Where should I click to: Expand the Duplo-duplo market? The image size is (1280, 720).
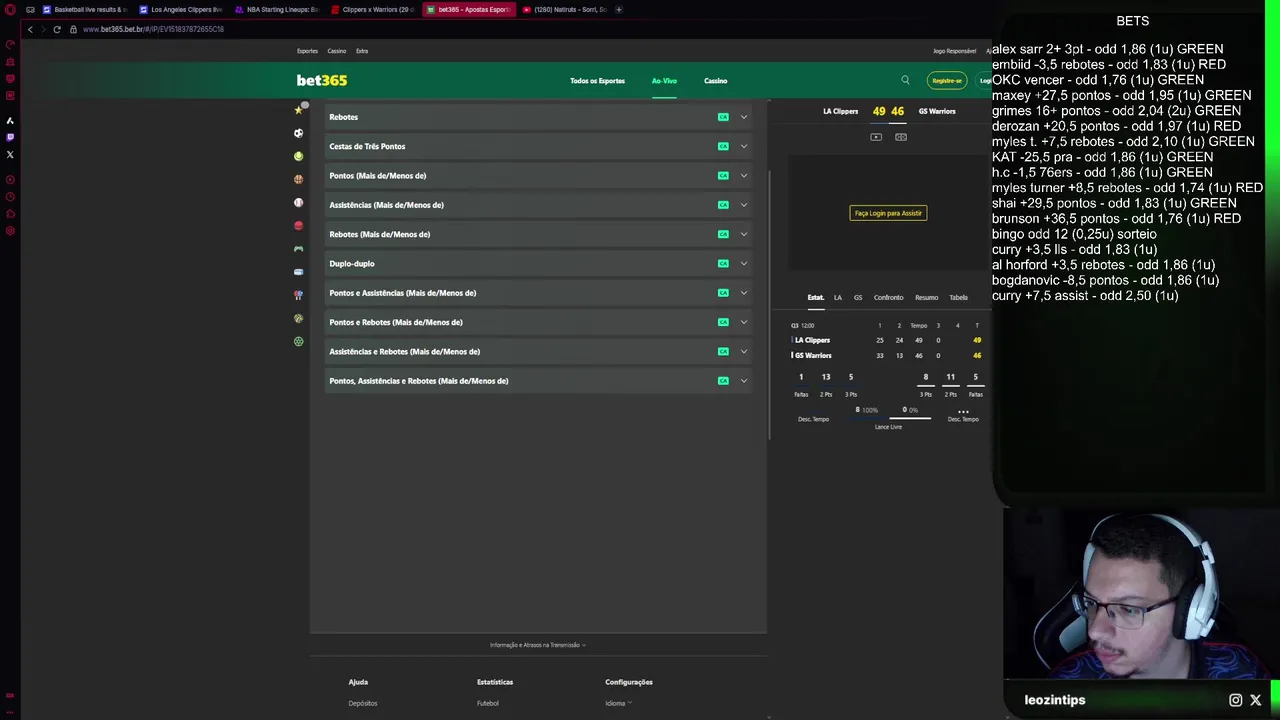(538, 263)
